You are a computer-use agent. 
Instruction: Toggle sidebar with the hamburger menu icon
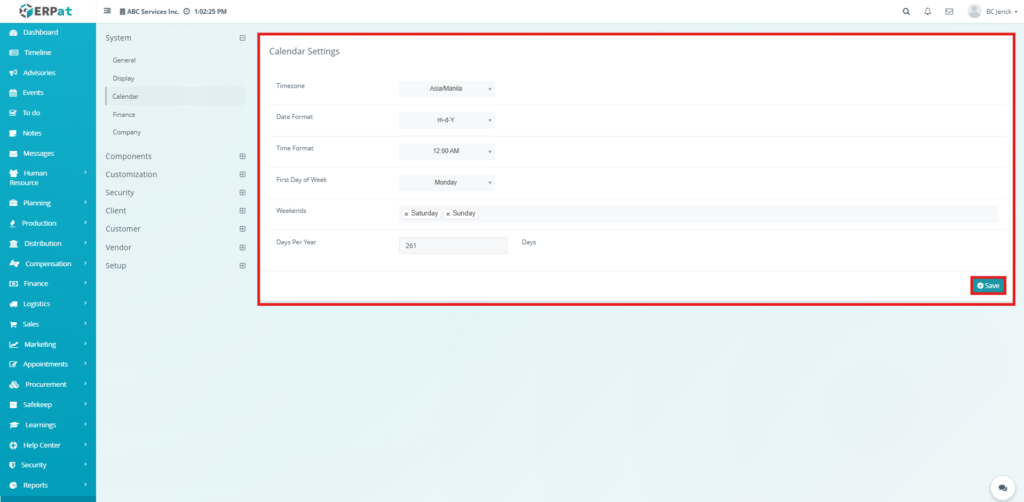pyautogui.click(x=107, y=11)
